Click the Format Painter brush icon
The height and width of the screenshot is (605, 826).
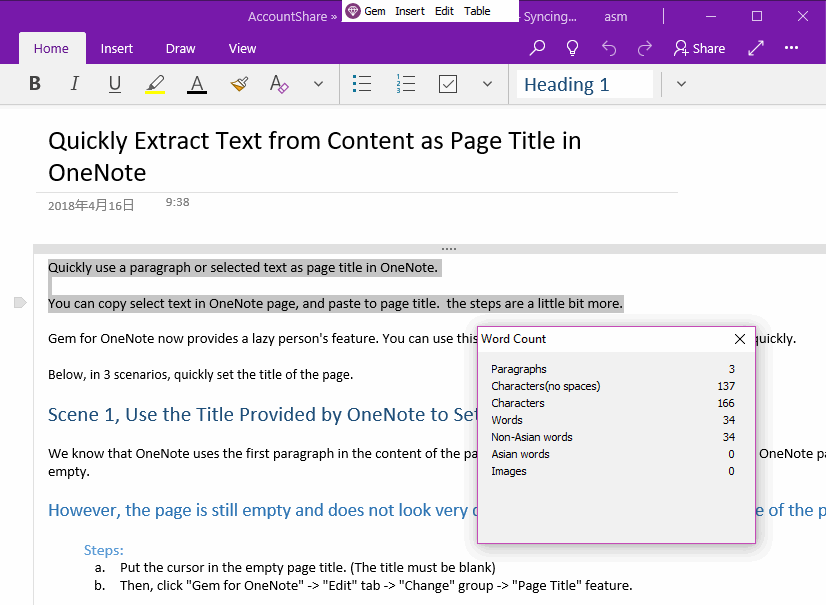point(239,84)
